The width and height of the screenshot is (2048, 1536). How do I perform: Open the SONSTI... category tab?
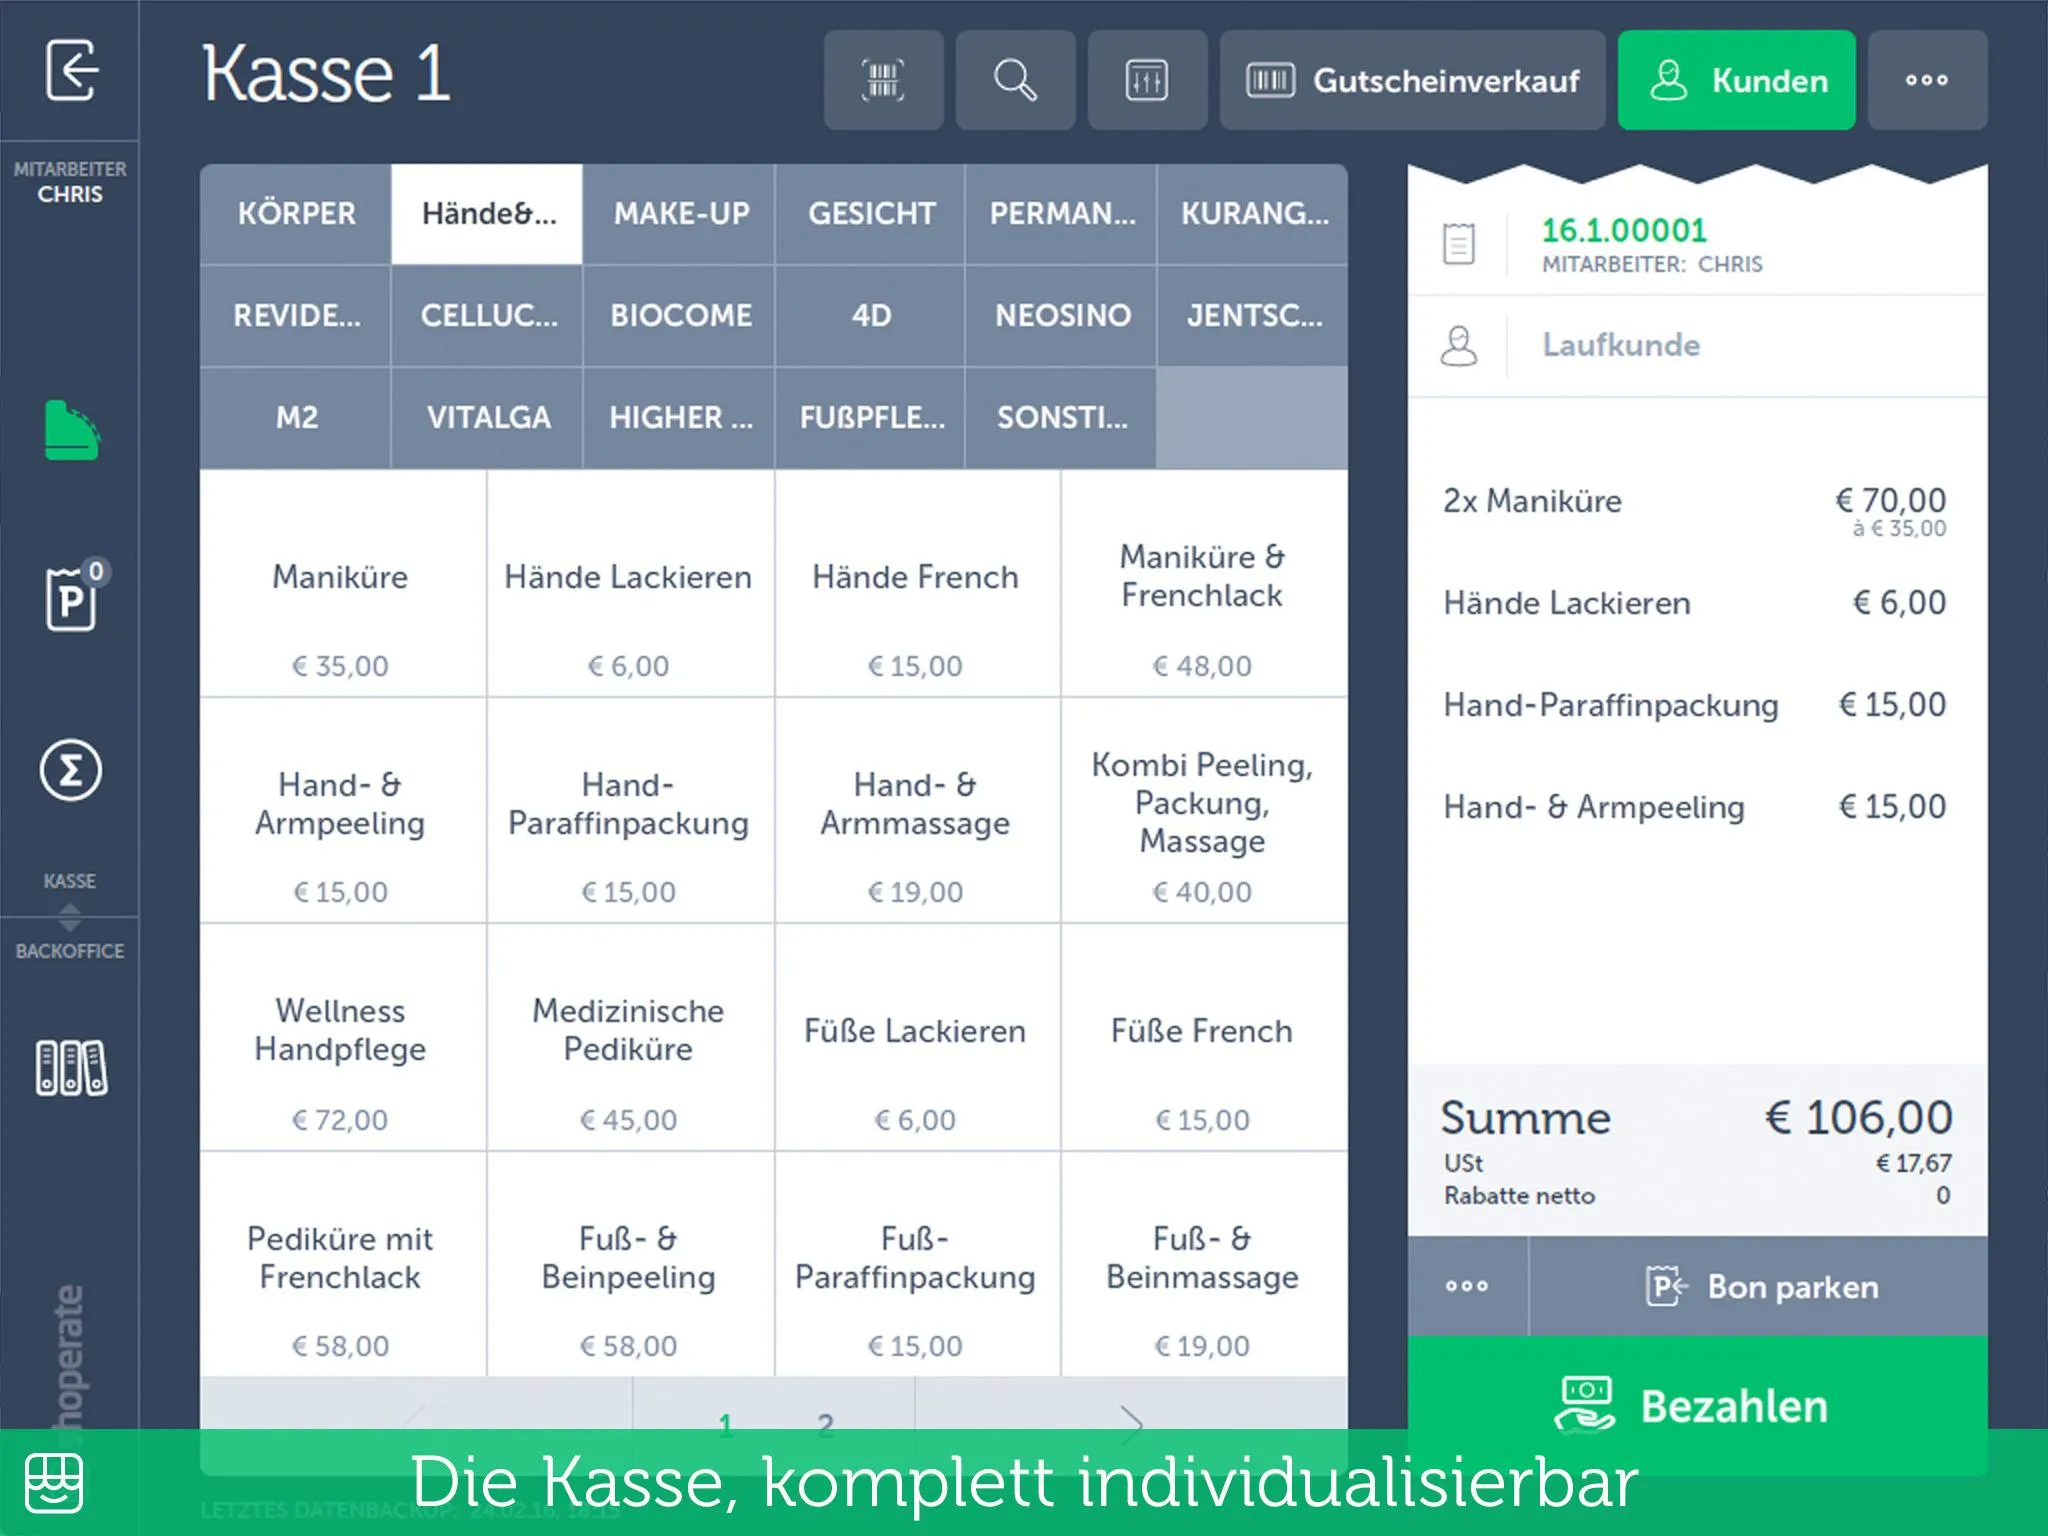(x=1061, y=418)
